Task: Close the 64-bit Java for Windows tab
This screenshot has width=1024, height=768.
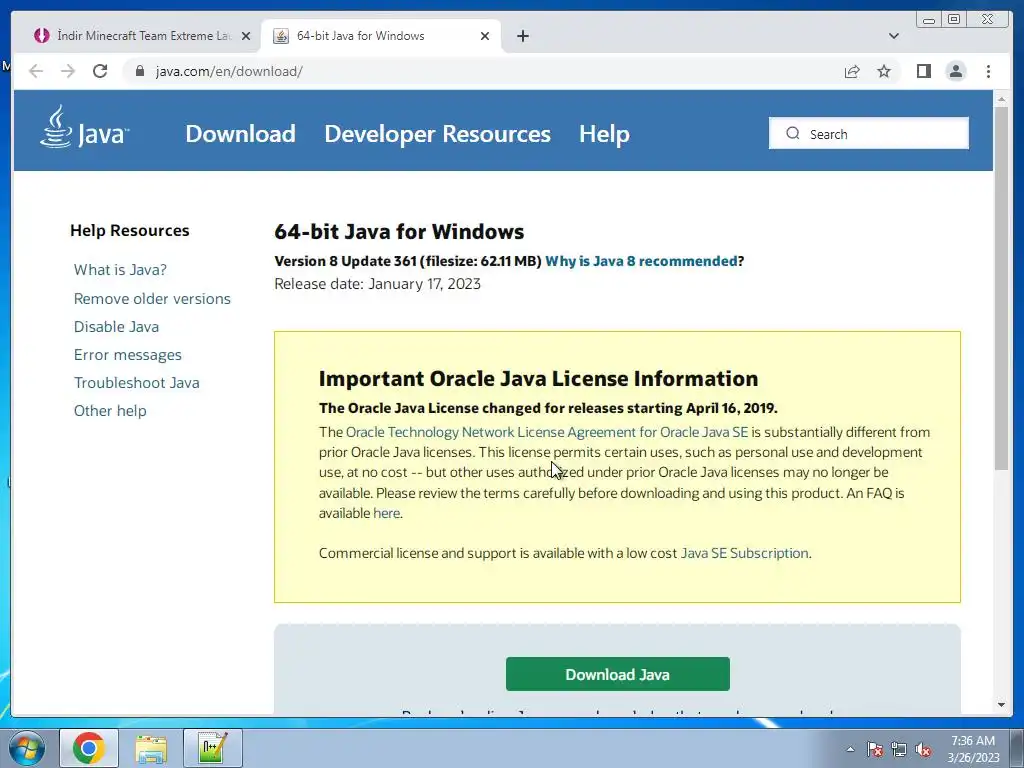Action: pos(485,36)
